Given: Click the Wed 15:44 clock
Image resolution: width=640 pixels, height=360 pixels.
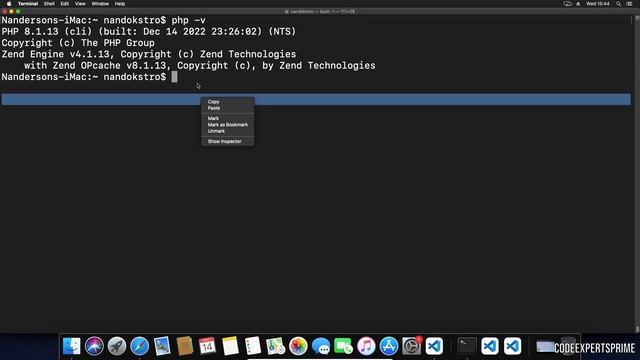Looking at the screenshot, I should pyautogui.click(x=598, y=4).
